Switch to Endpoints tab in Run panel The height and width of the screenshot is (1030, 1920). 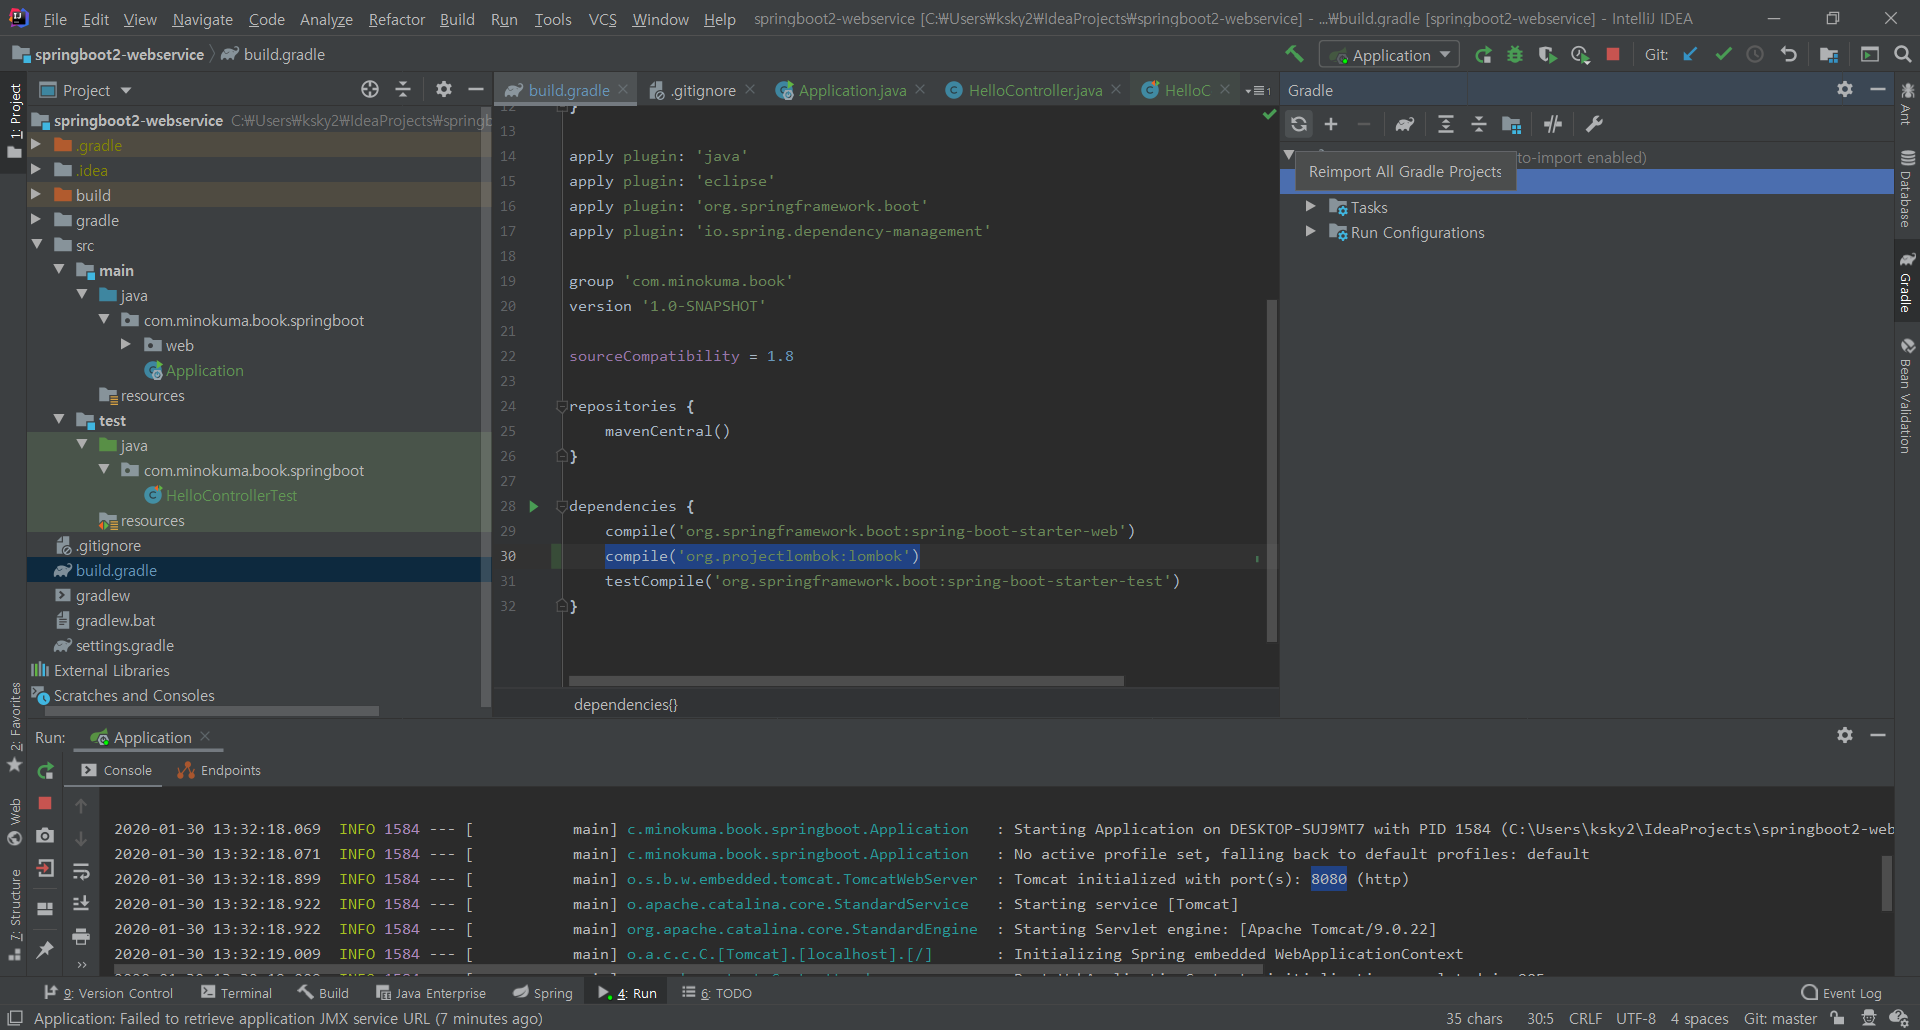pos(219,770)
